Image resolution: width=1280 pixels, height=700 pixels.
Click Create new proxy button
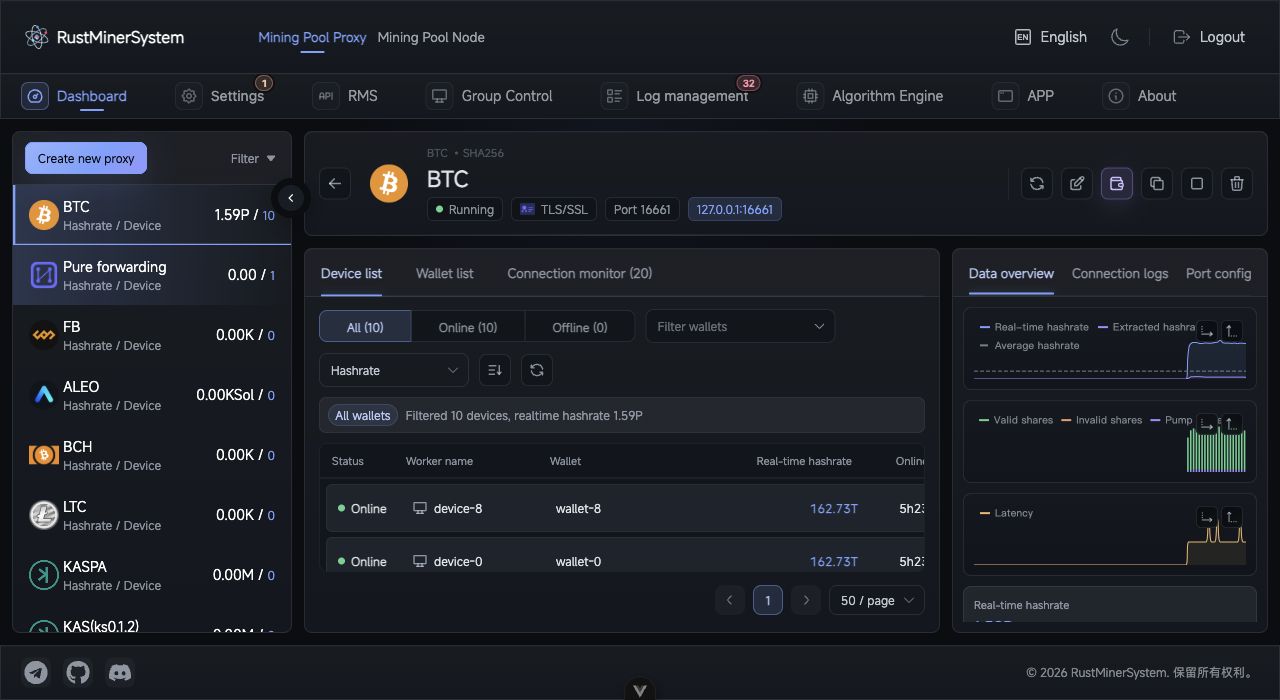86,158
